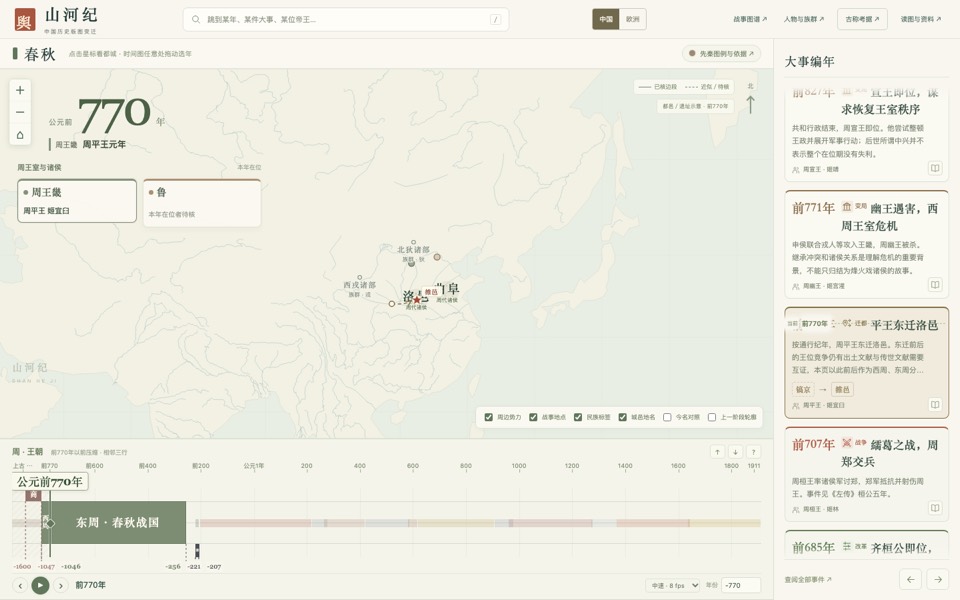Click the red star capital marker at 洛邑
The width and height of the screenshot is (960, 600).
[x=417, y=300]
